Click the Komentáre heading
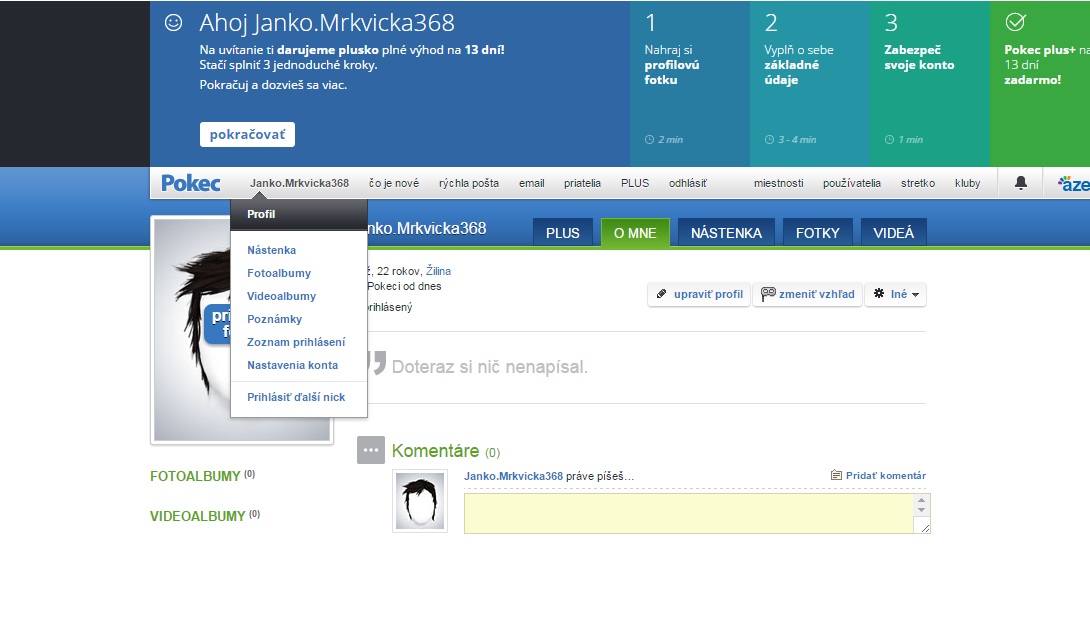1090x618 pixels. tap(435, 450)
